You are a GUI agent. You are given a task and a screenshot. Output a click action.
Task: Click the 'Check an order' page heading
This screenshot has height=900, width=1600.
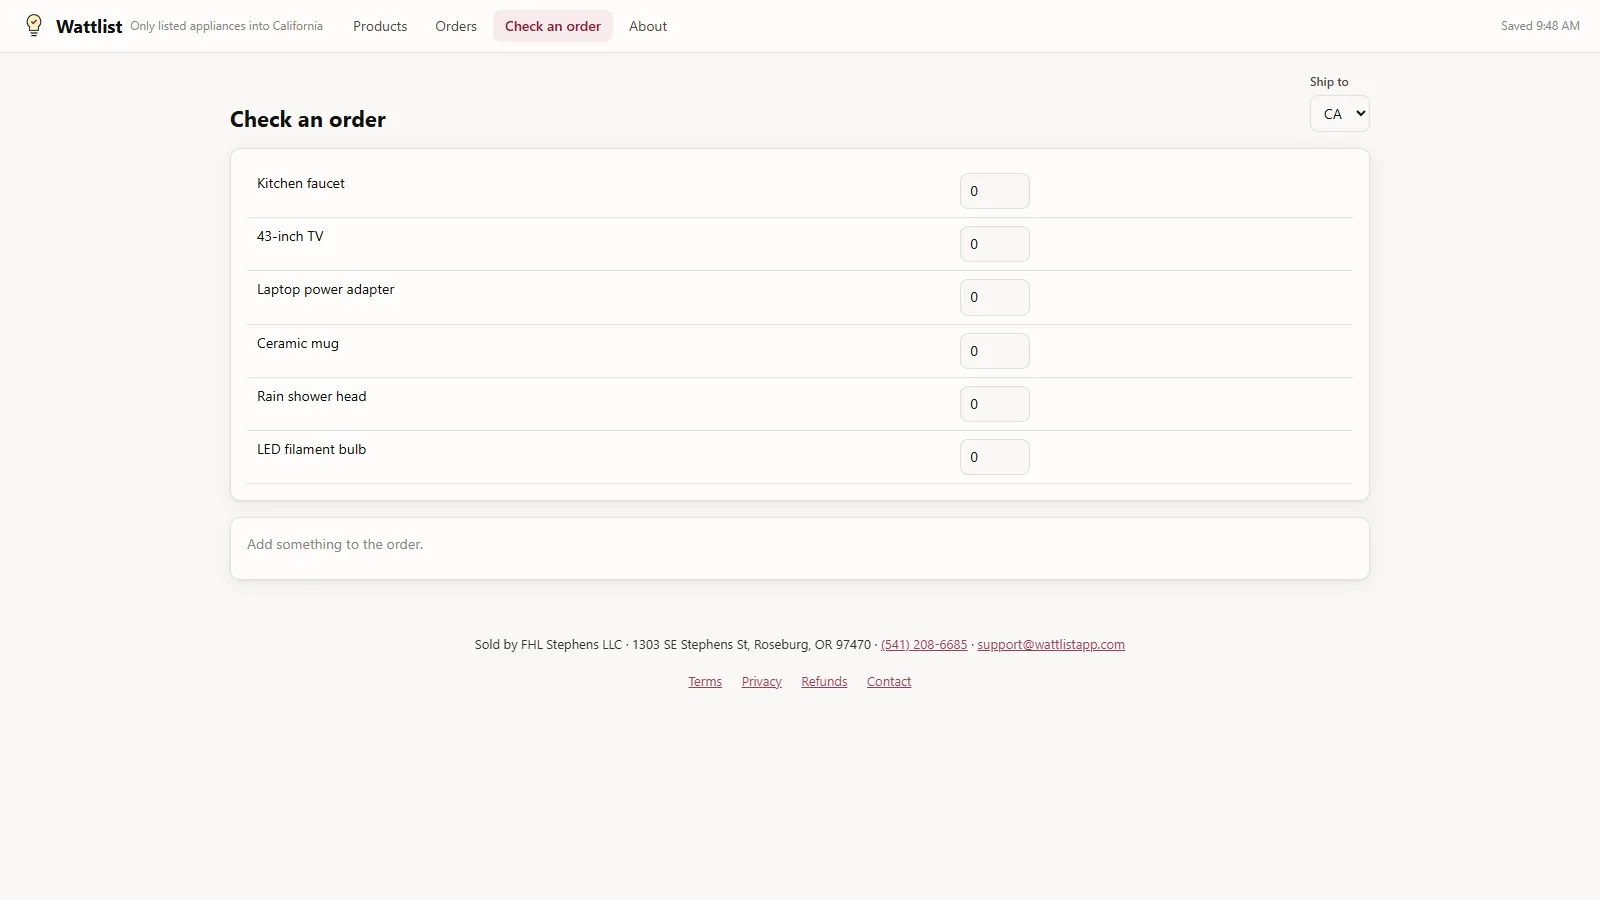[308, 119]
